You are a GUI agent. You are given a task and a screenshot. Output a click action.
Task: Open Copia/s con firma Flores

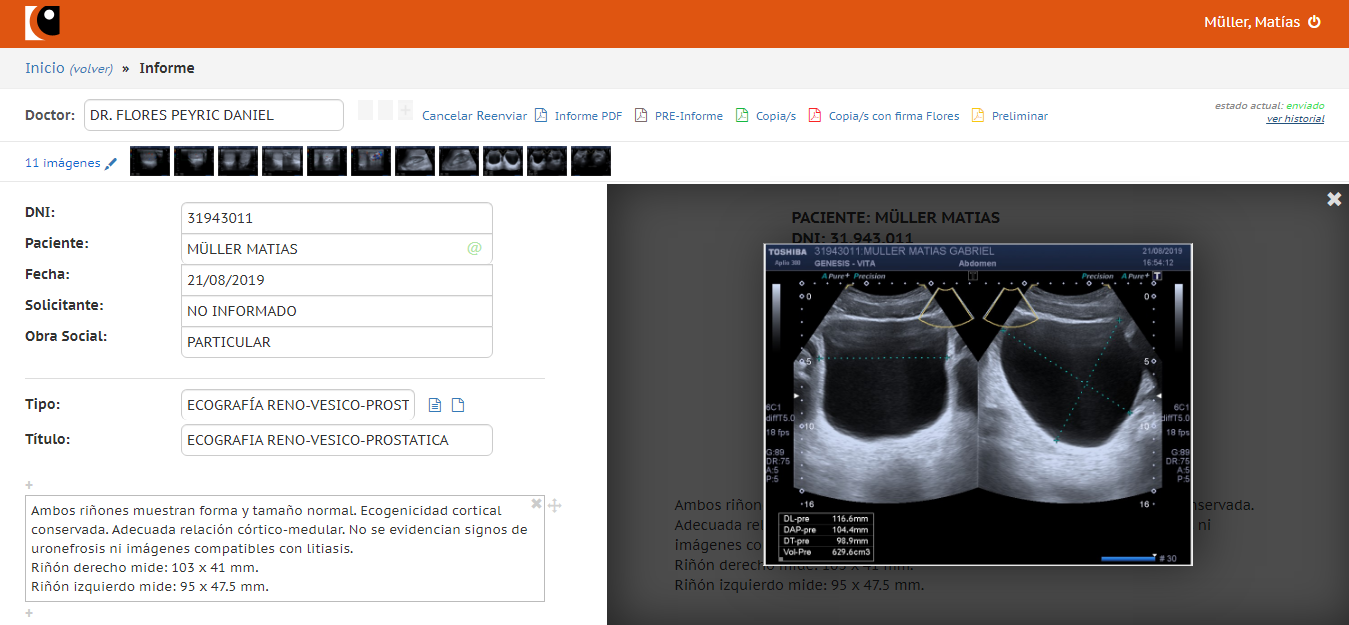coord(893,116)
